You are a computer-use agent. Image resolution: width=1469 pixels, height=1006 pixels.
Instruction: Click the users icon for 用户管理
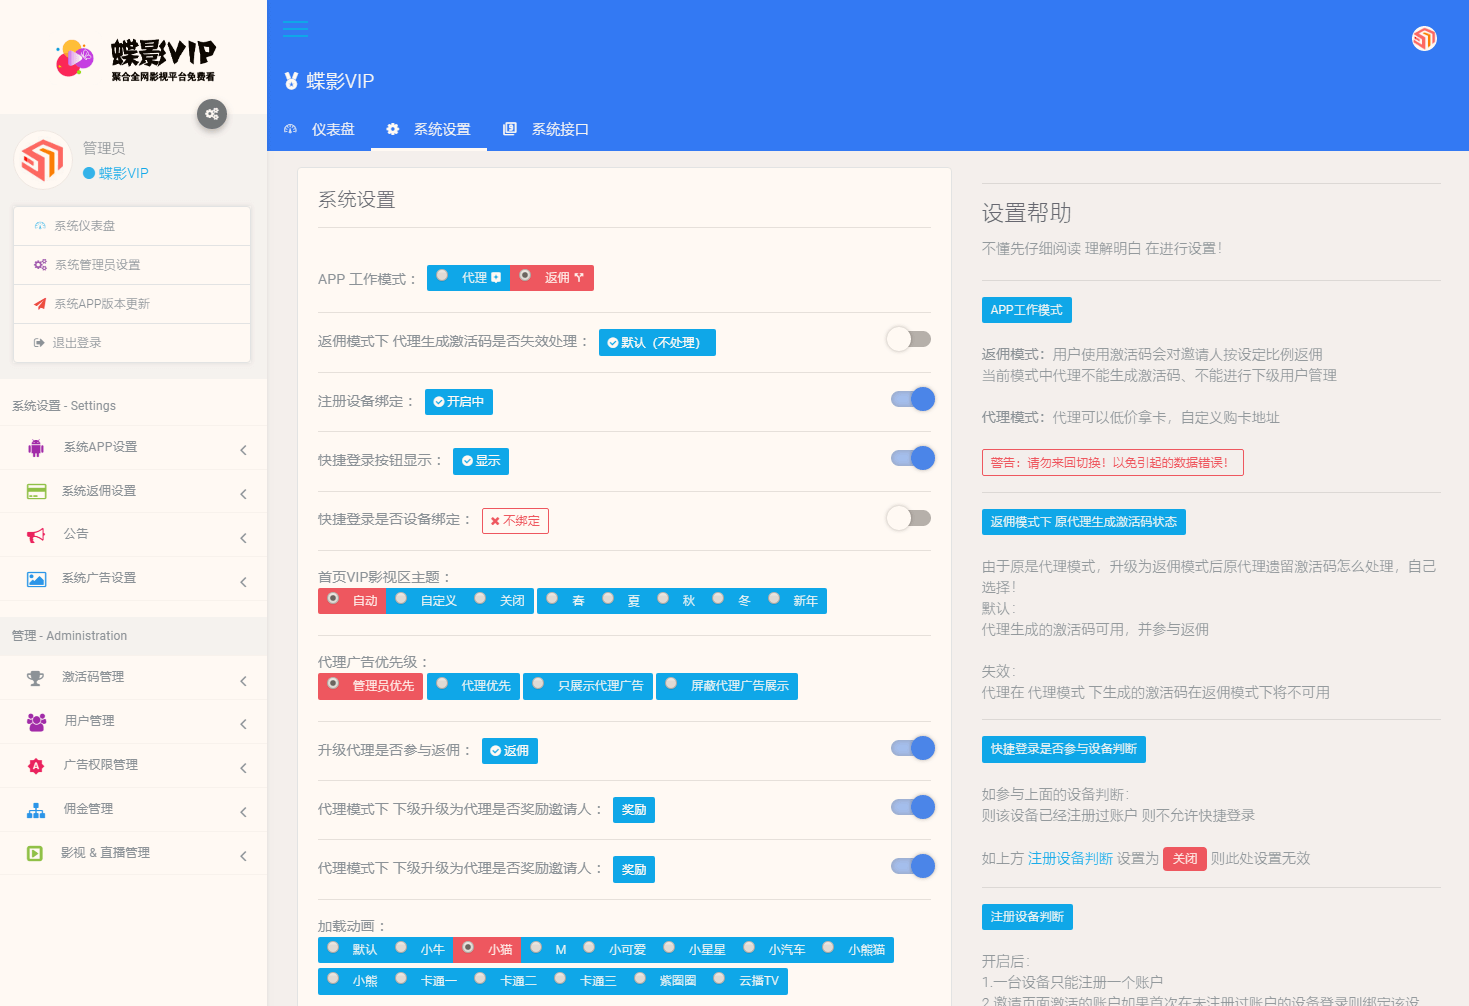36,722
